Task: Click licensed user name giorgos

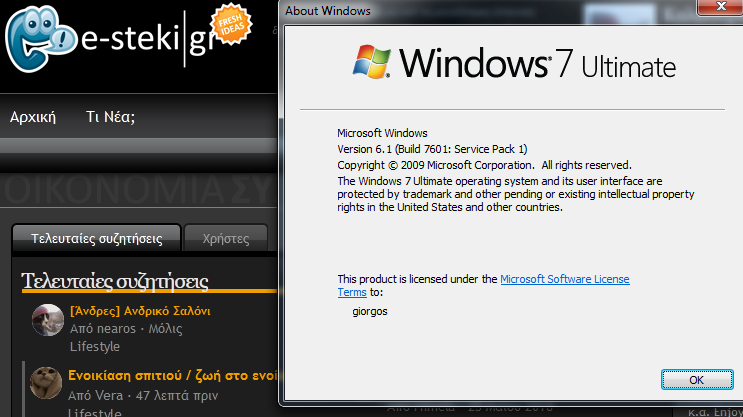Action: tap(370, 311)
